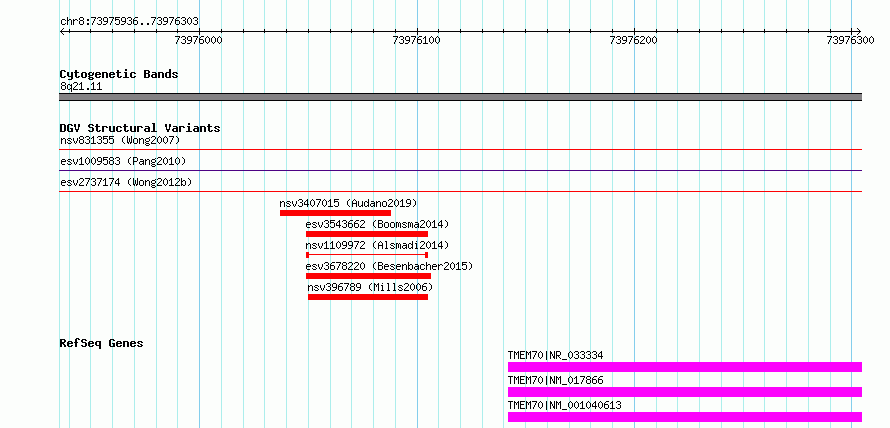Click the RefSeq Genes track title
890x428 pixels.
(x=102, y=343)
